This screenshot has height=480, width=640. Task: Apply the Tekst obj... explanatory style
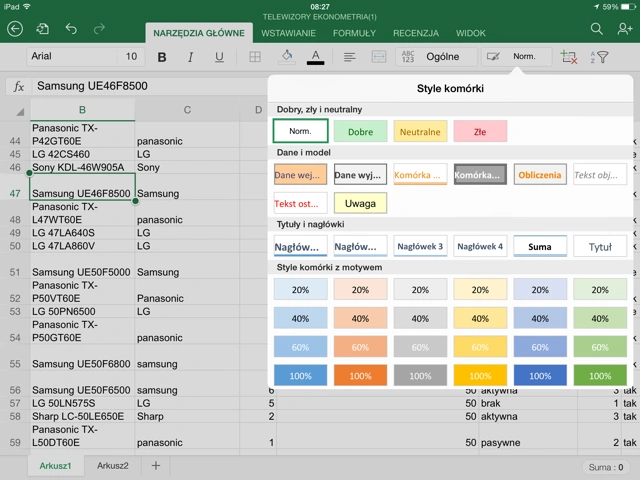pyautogui.click(x=600, y=175)
